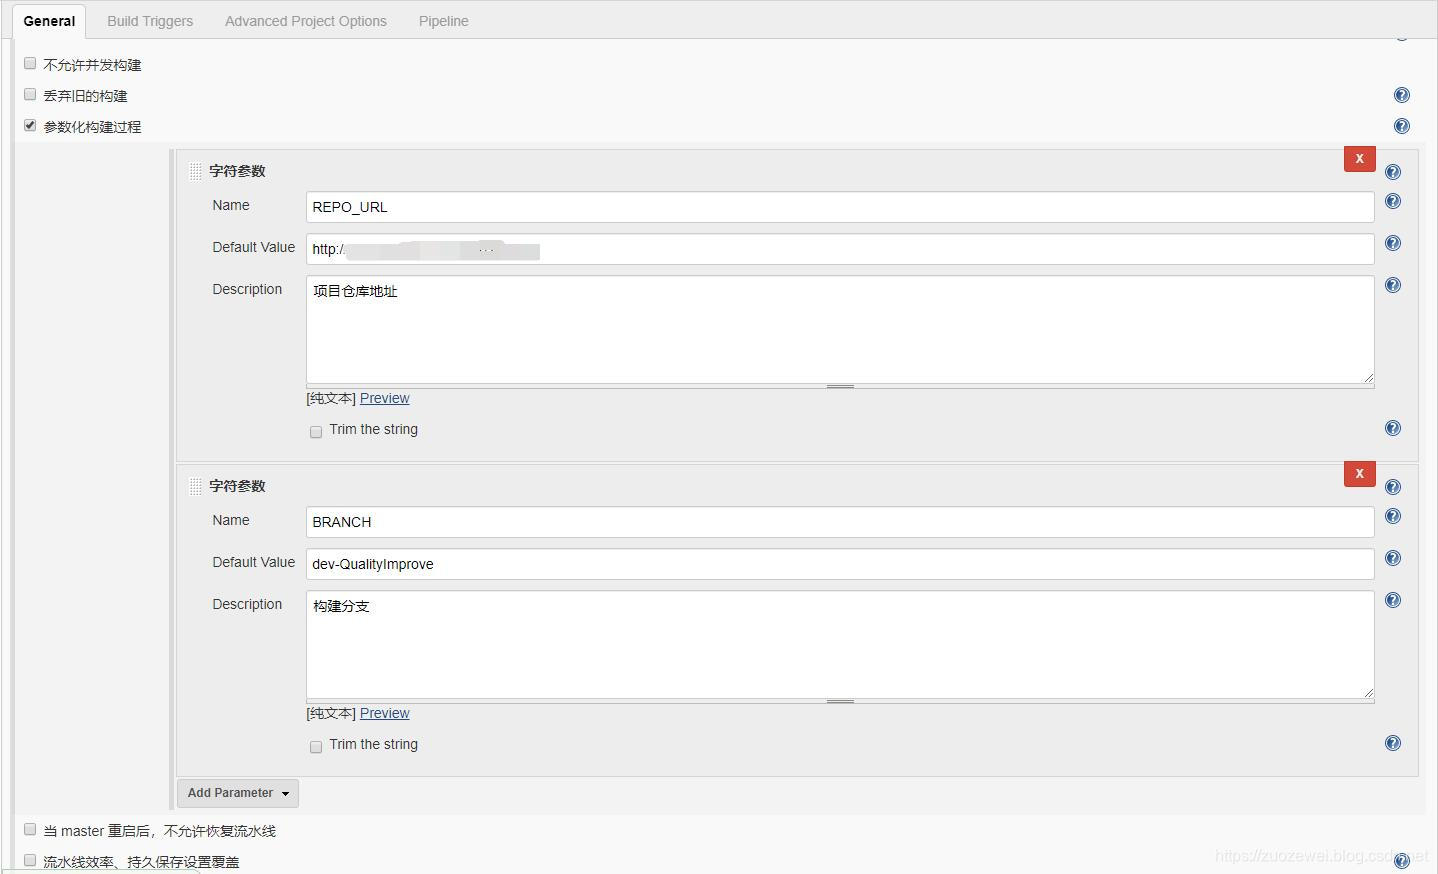This screenshot has width=1438, height=874.
Task: Preview the 构建分支 description
Action: point(385,713)
